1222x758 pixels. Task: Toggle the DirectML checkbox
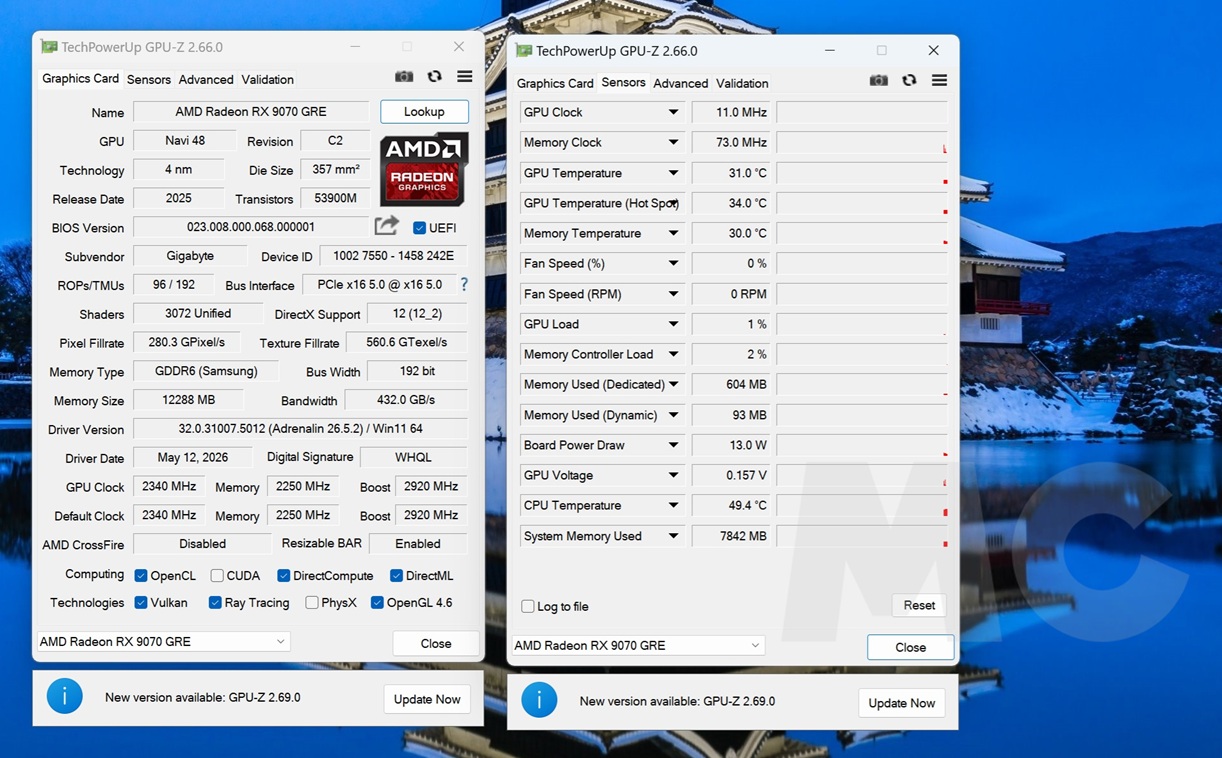[x=397, y=575]
